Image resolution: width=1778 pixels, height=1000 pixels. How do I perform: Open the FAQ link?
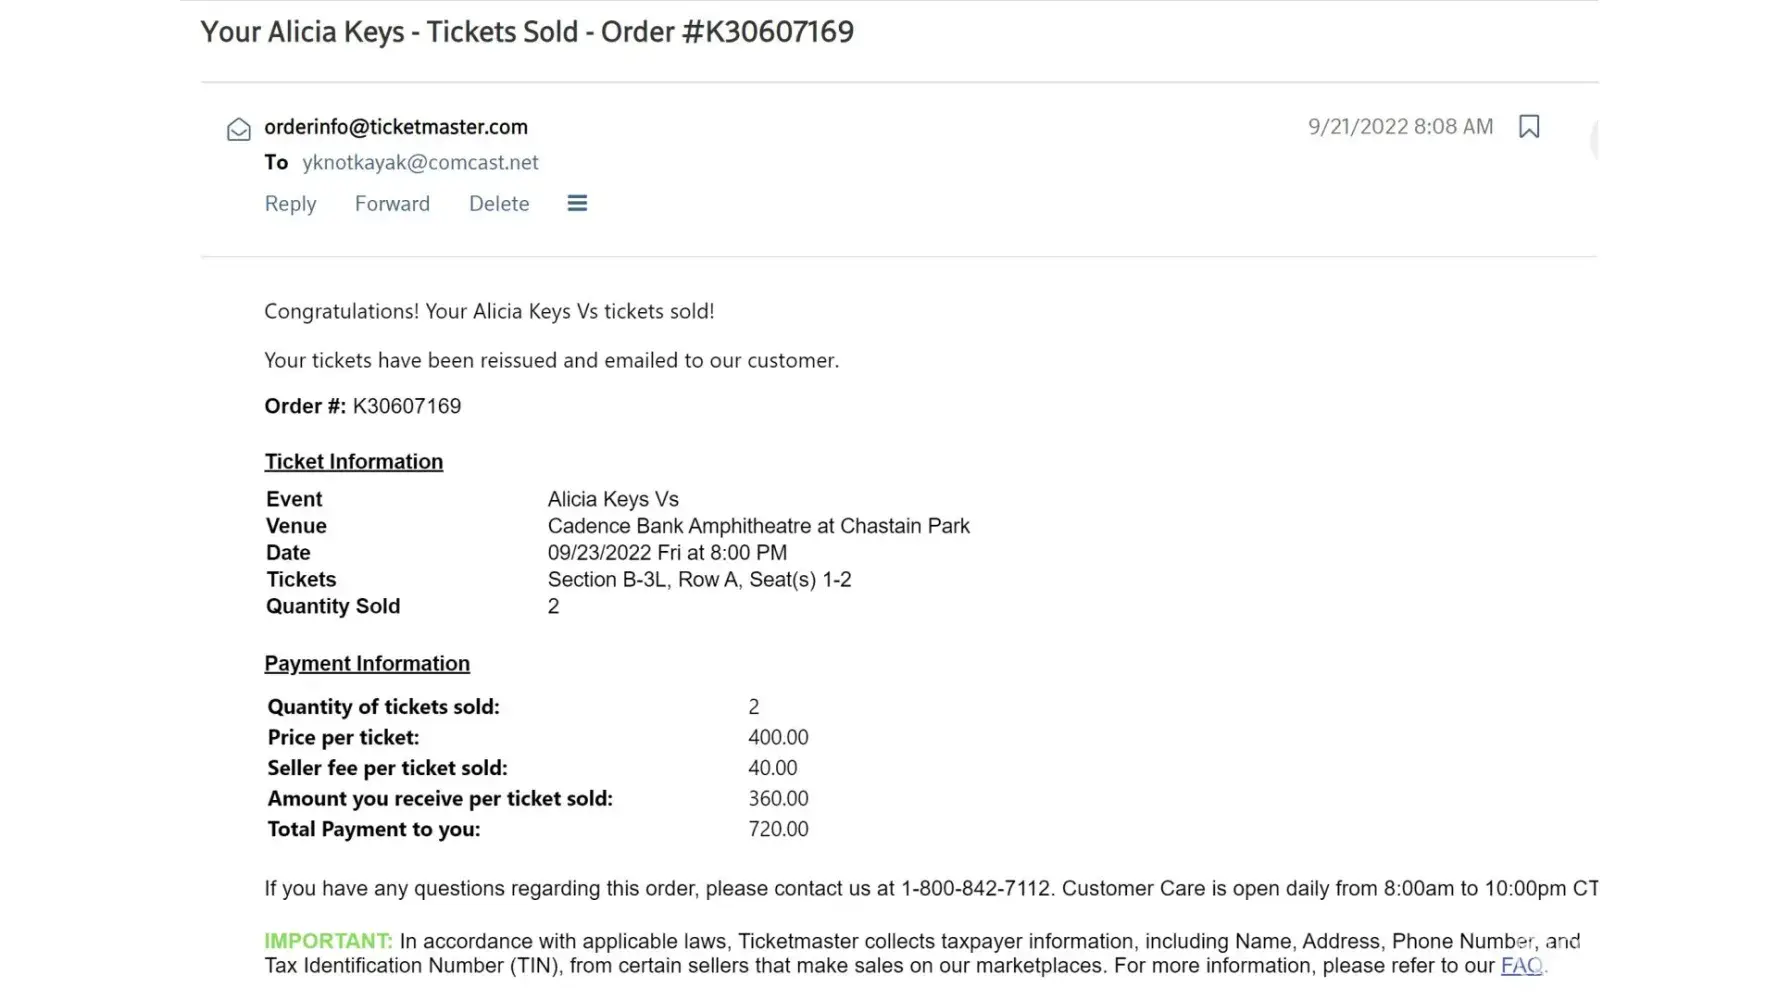(1521, 966)
